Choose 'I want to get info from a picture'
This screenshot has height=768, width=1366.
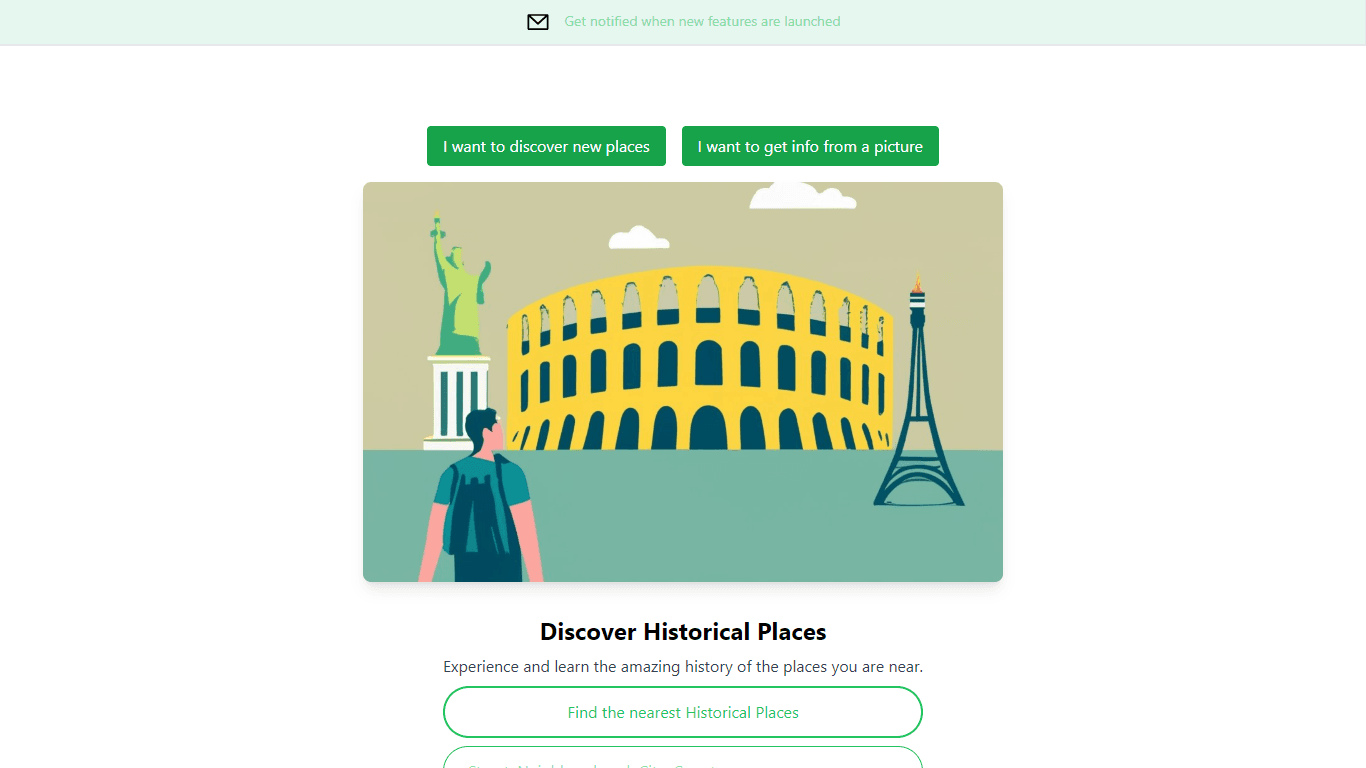click(x=810, y=146)
